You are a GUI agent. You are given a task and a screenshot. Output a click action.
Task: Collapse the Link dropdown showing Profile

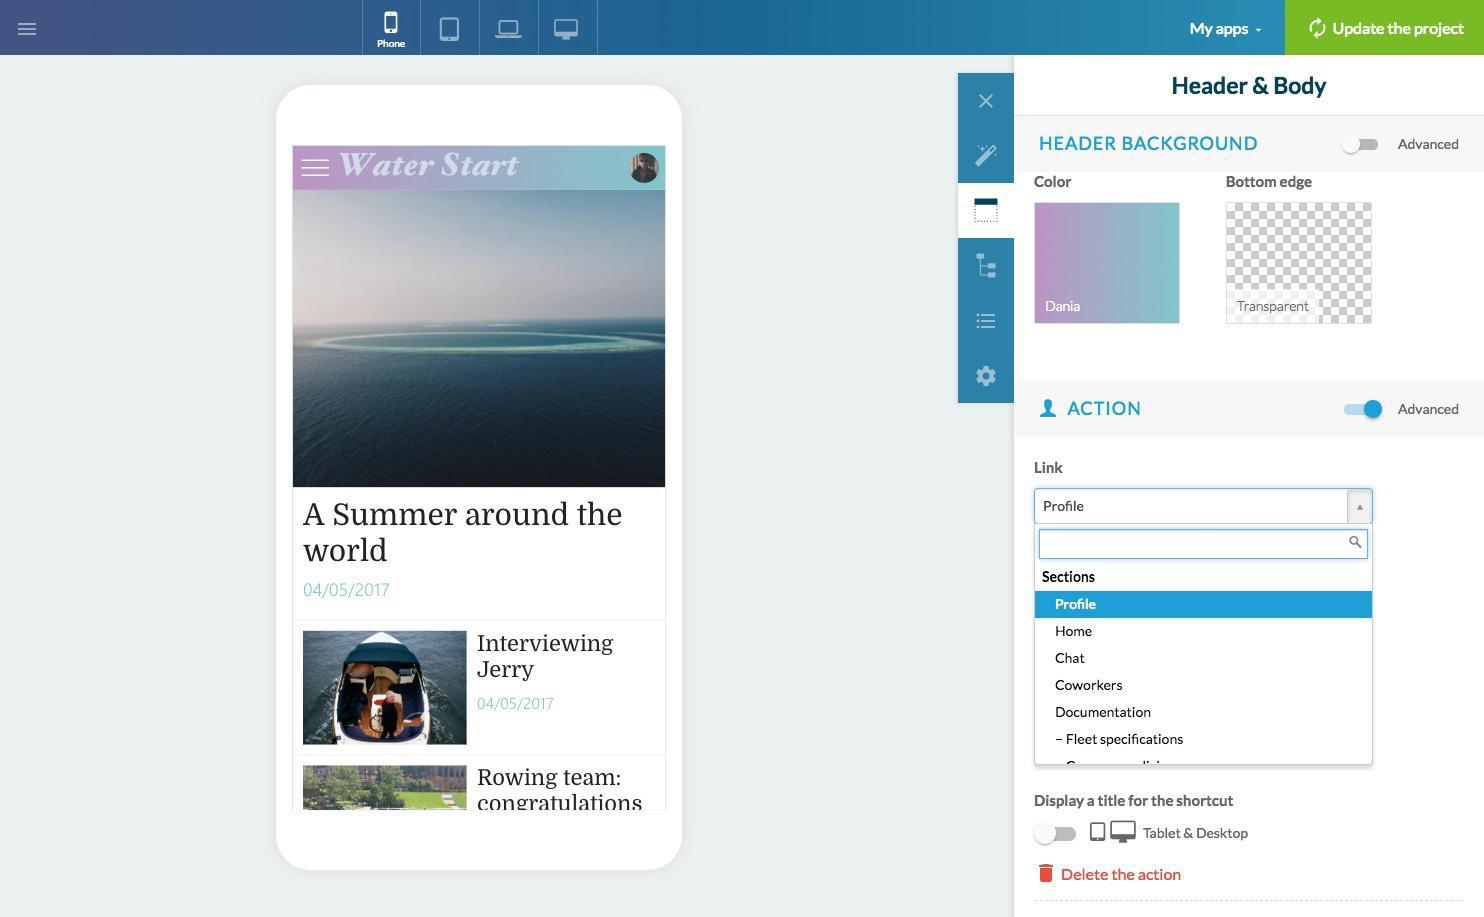click(x=1359, y=507)
